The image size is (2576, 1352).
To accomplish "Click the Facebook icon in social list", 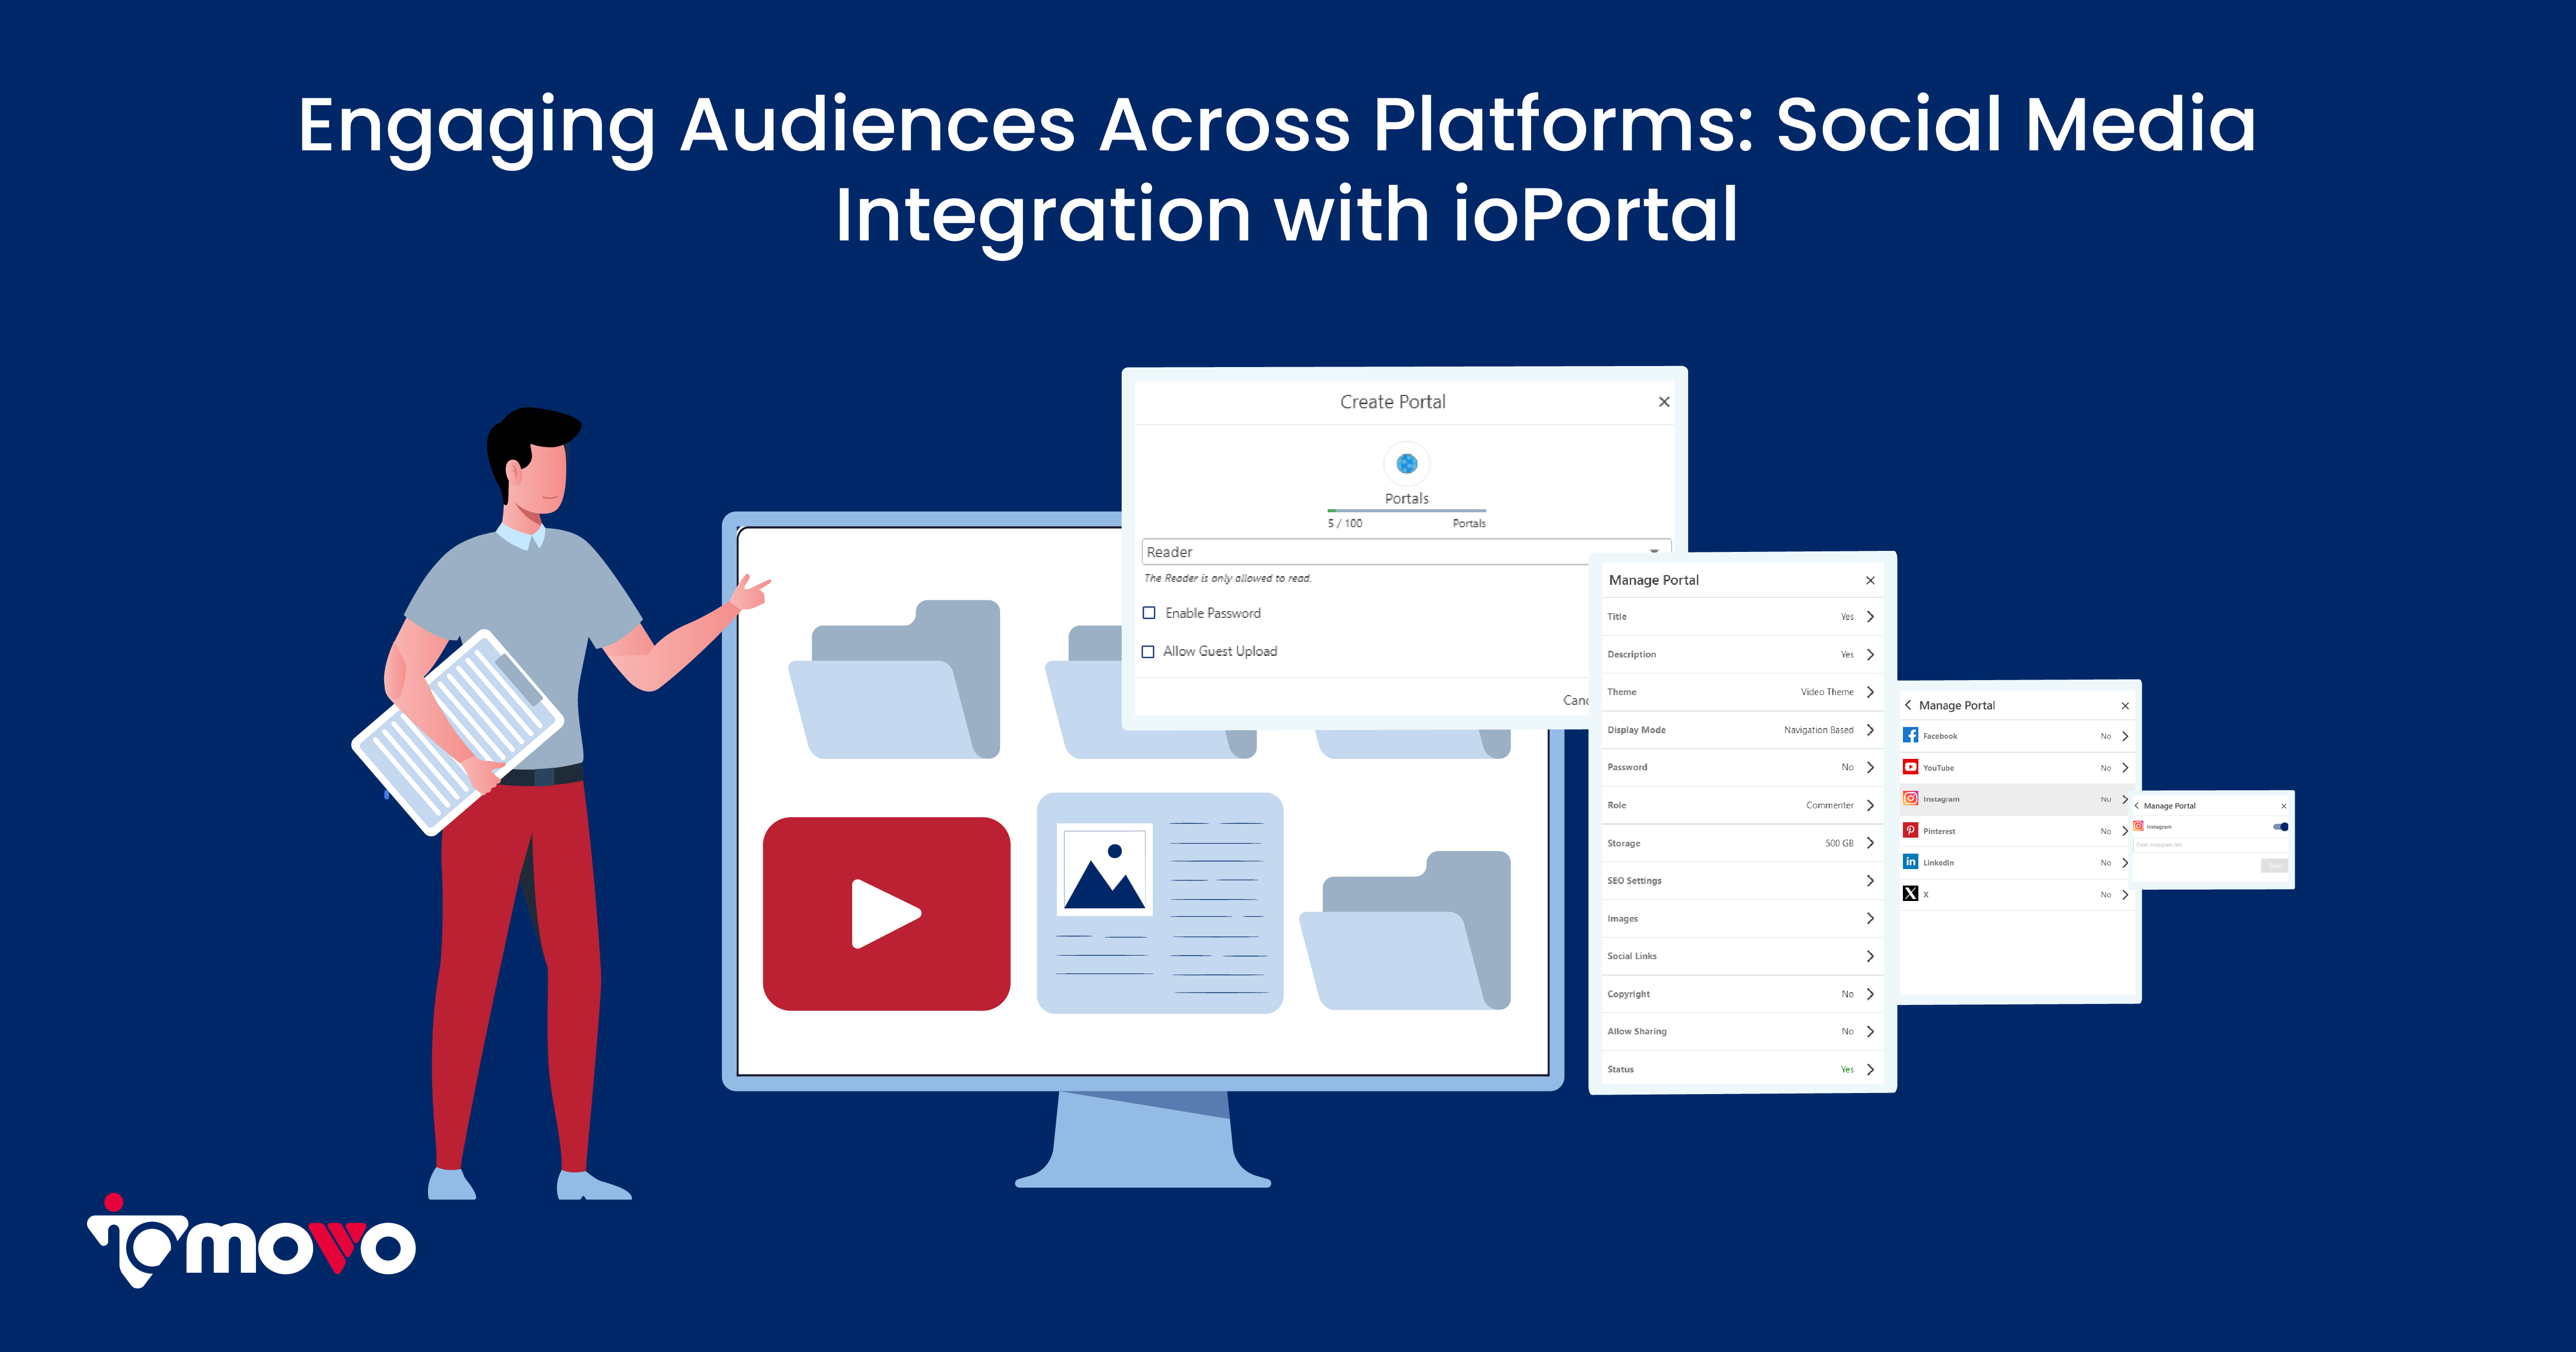I will pyautogui.click(x=1910, y=735).
